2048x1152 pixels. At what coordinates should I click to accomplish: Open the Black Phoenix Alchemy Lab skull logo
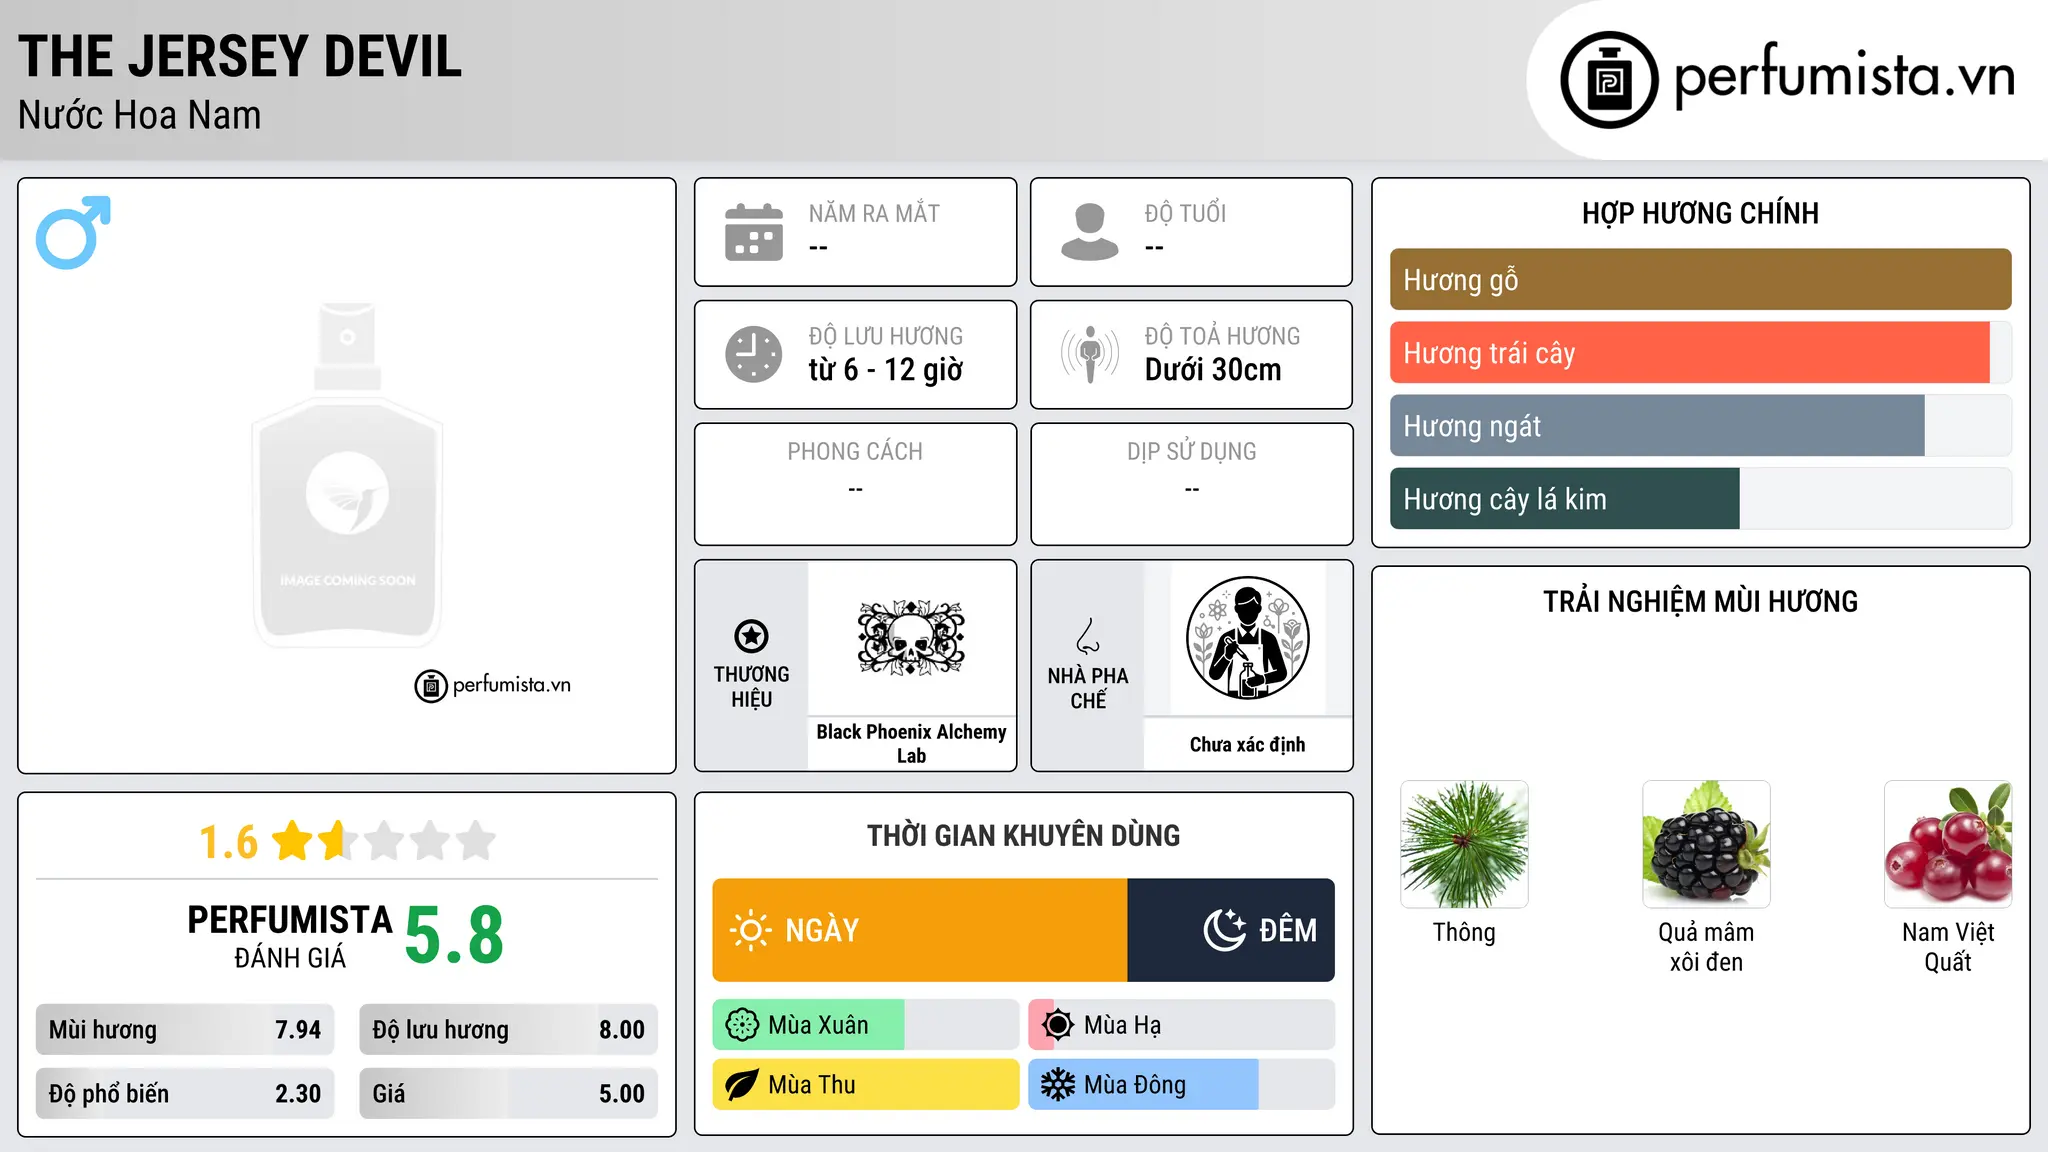click(x=911, y=638)
